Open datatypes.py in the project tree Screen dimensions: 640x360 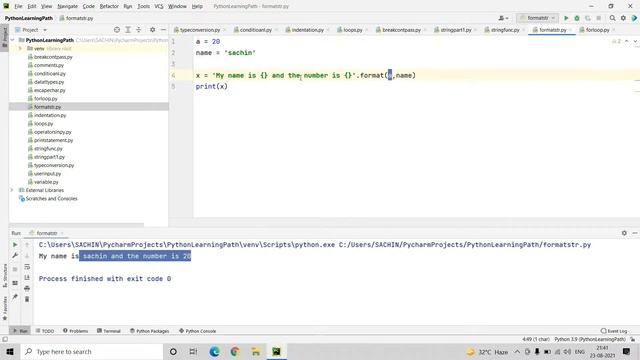point(49,82)
